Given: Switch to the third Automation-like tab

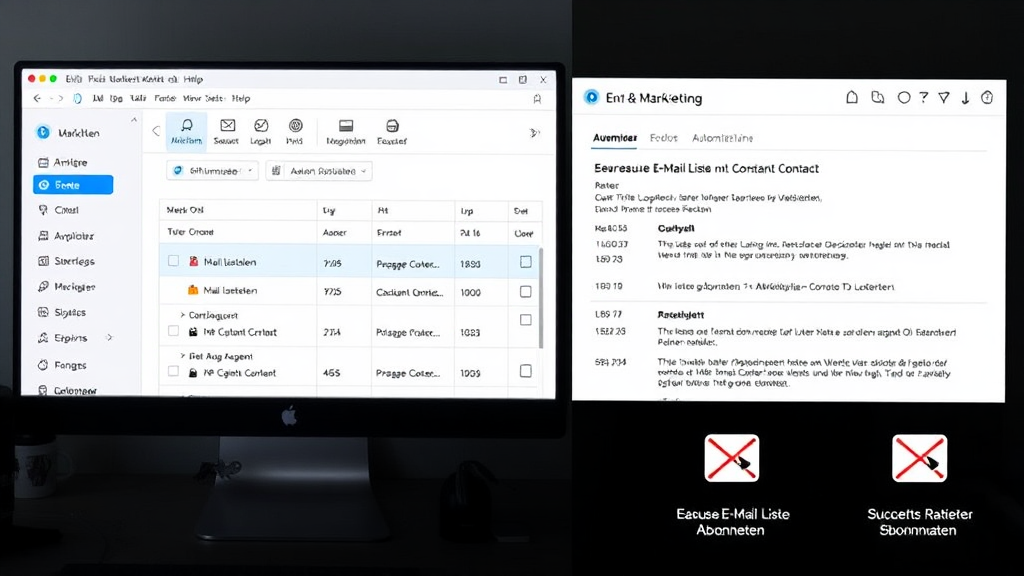Looking at the screenshot, I should click(x=722, y=138).
